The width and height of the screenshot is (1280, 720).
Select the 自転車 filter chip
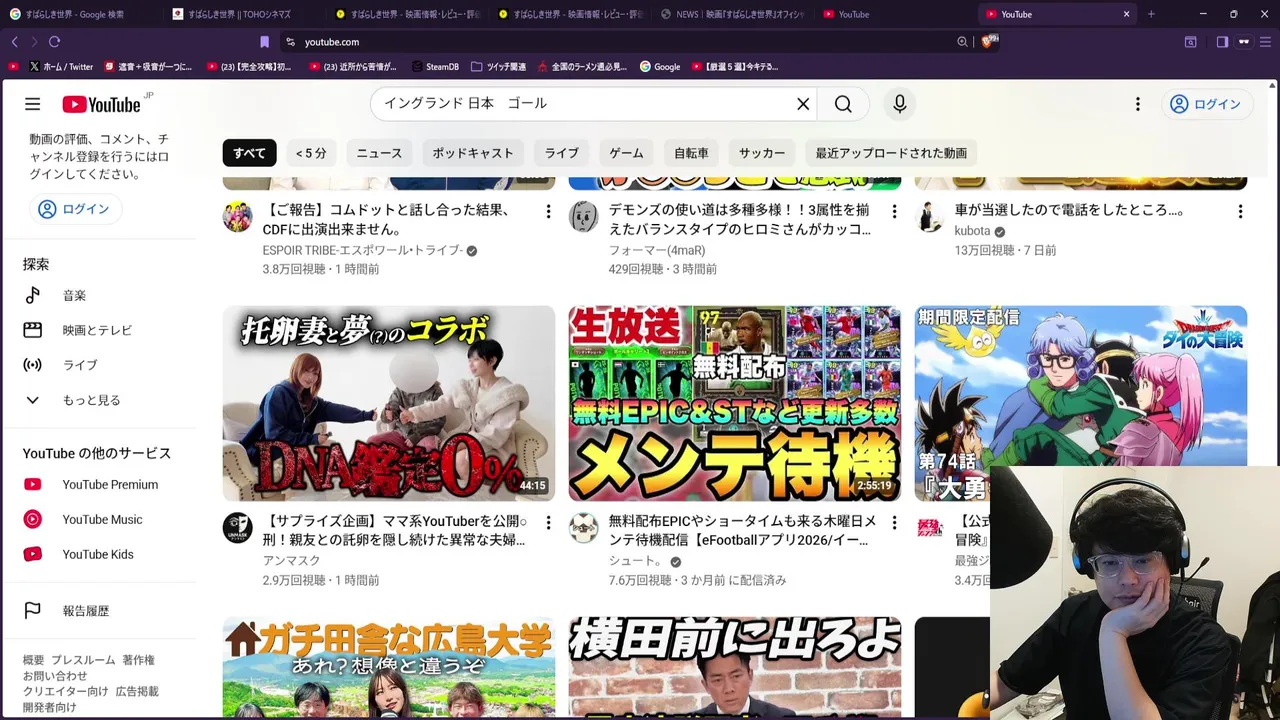tap(691, 153)
